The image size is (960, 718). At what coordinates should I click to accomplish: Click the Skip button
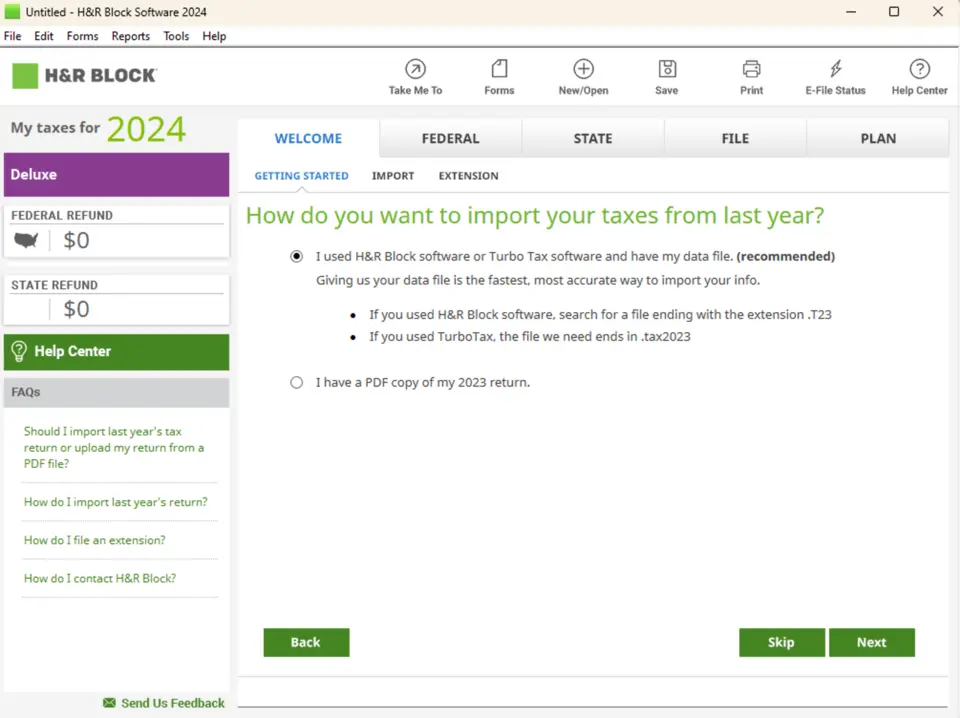[x=781, y=642]
